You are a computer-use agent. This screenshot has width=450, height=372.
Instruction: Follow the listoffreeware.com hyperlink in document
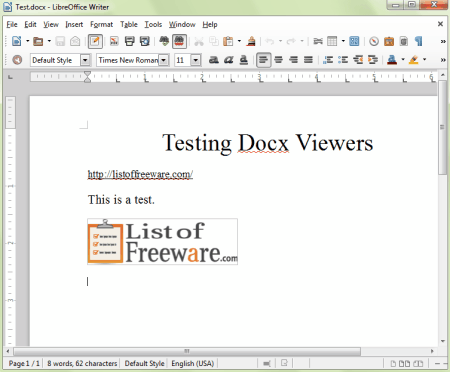140,174
